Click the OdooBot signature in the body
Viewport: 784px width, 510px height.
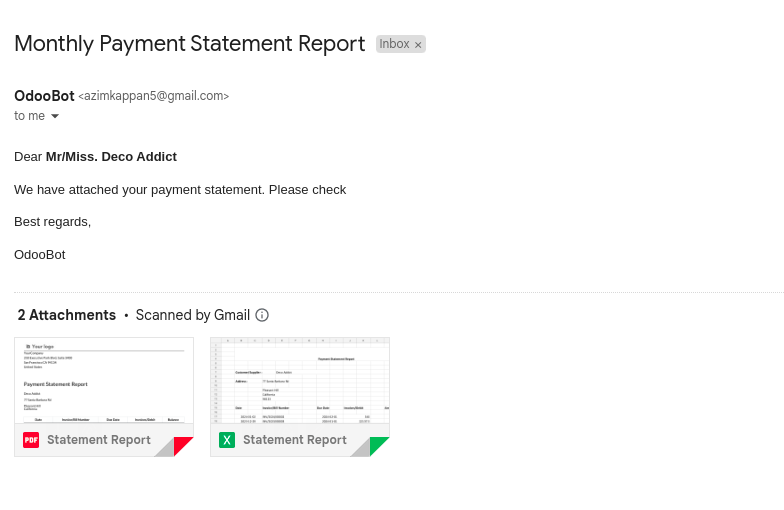40,255
